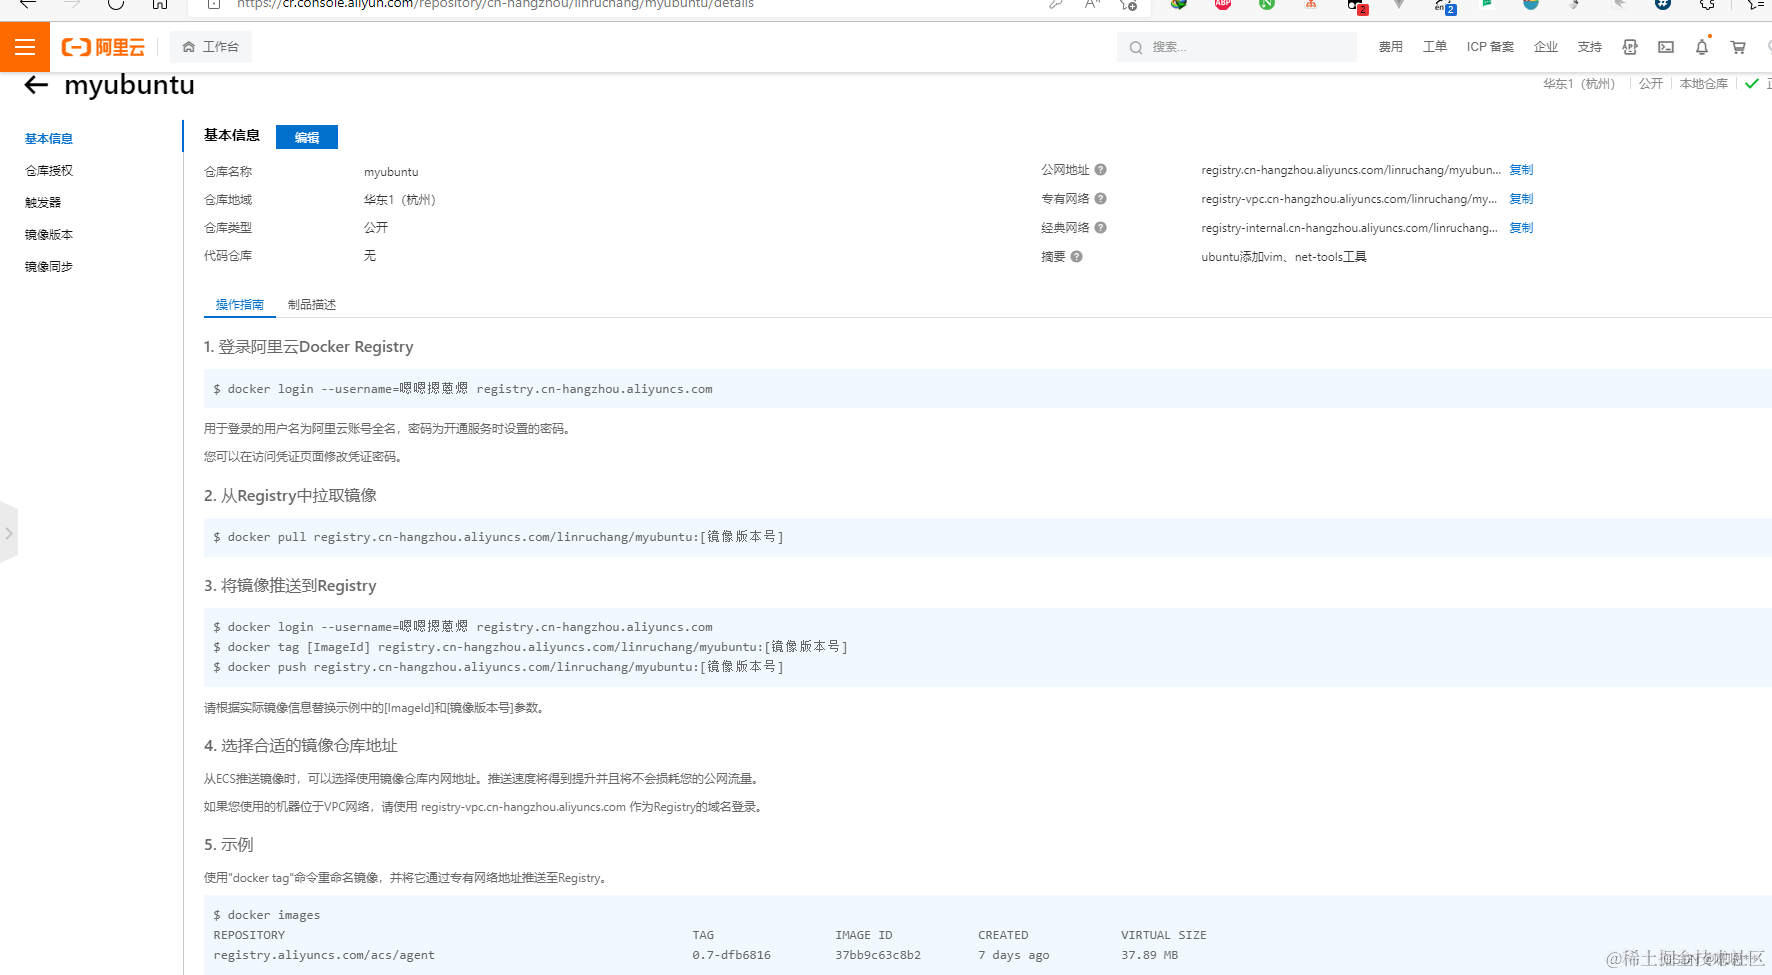Click the green check status icon
1772x975 pixels.
tap(1752, 84)
